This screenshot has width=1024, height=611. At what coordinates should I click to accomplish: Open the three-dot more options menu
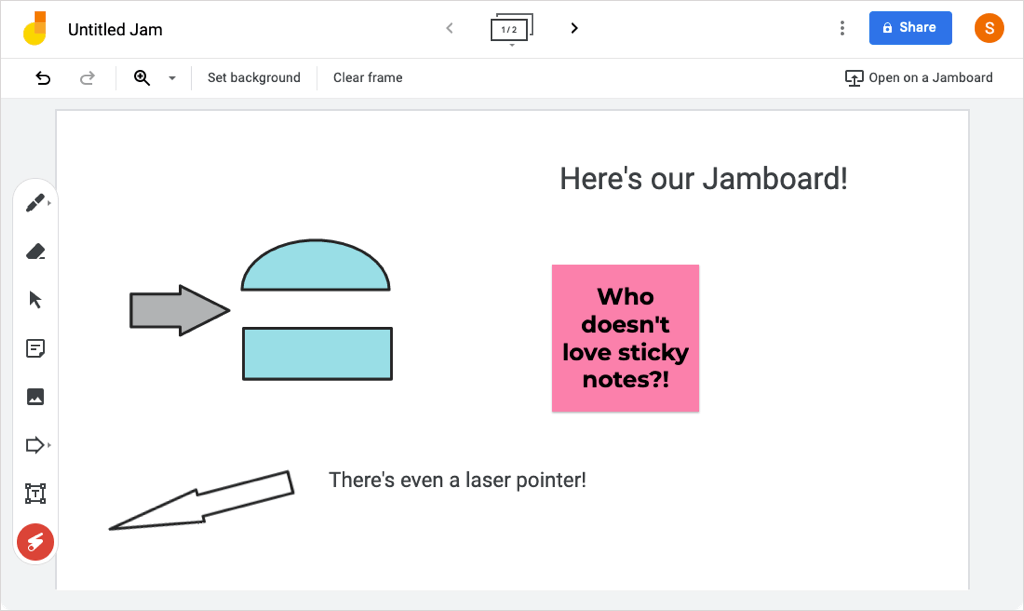pos(842,28)
